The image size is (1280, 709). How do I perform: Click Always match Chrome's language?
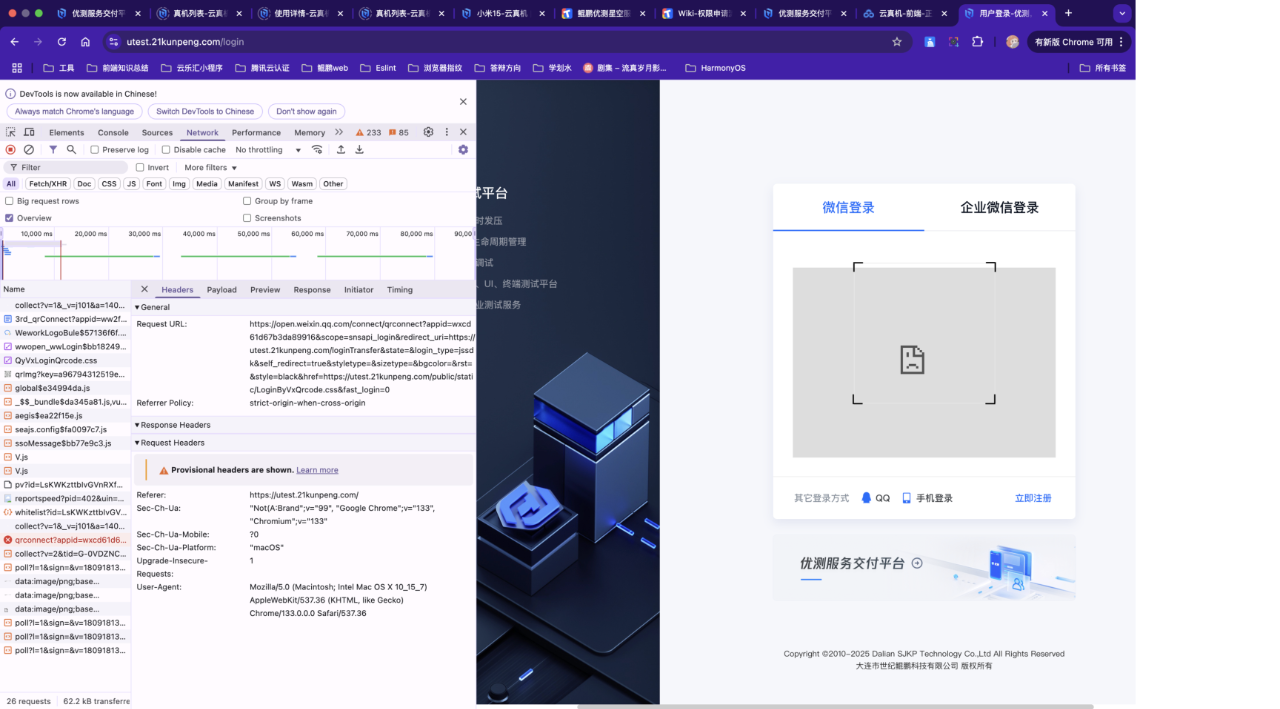pos(74,111)
